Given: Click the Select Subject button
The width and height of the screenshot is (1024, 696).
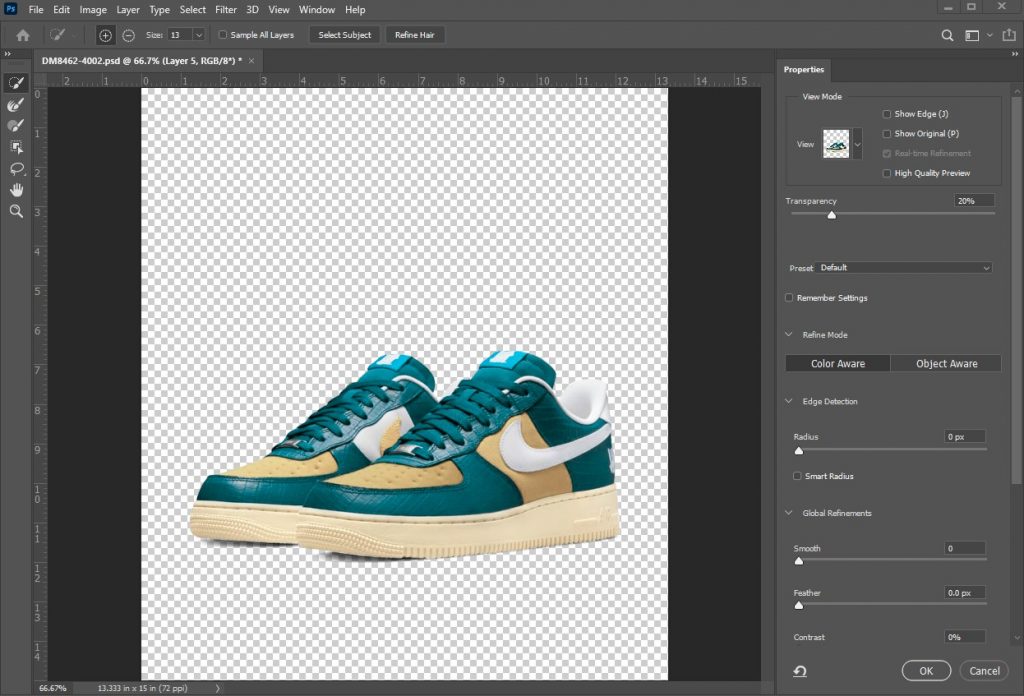Looking at the screenshot, I should 345,35.
